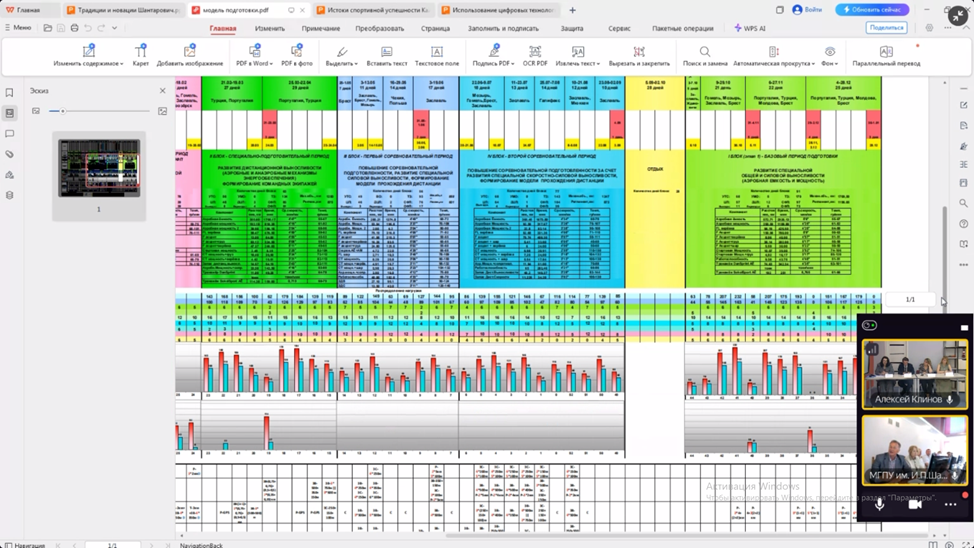The image size is (974, 548).
Task: Open the comments panel in sidebar
Action: [10, 134]
